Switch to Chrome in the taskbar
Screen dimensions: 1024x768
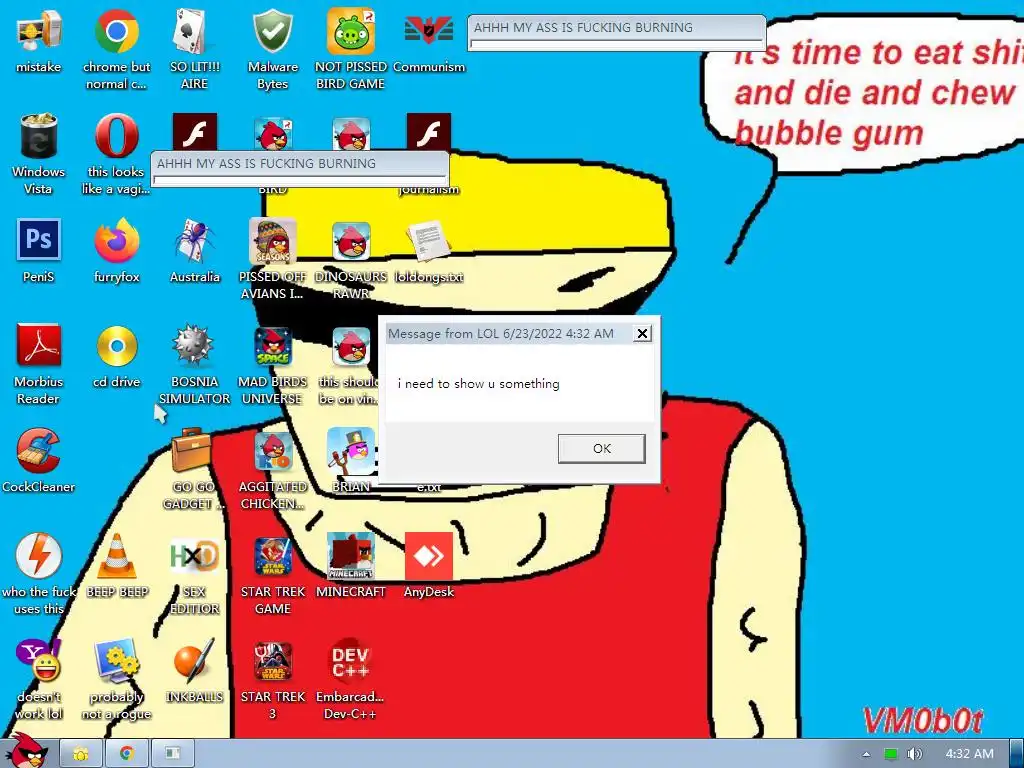tap(127, 754)
